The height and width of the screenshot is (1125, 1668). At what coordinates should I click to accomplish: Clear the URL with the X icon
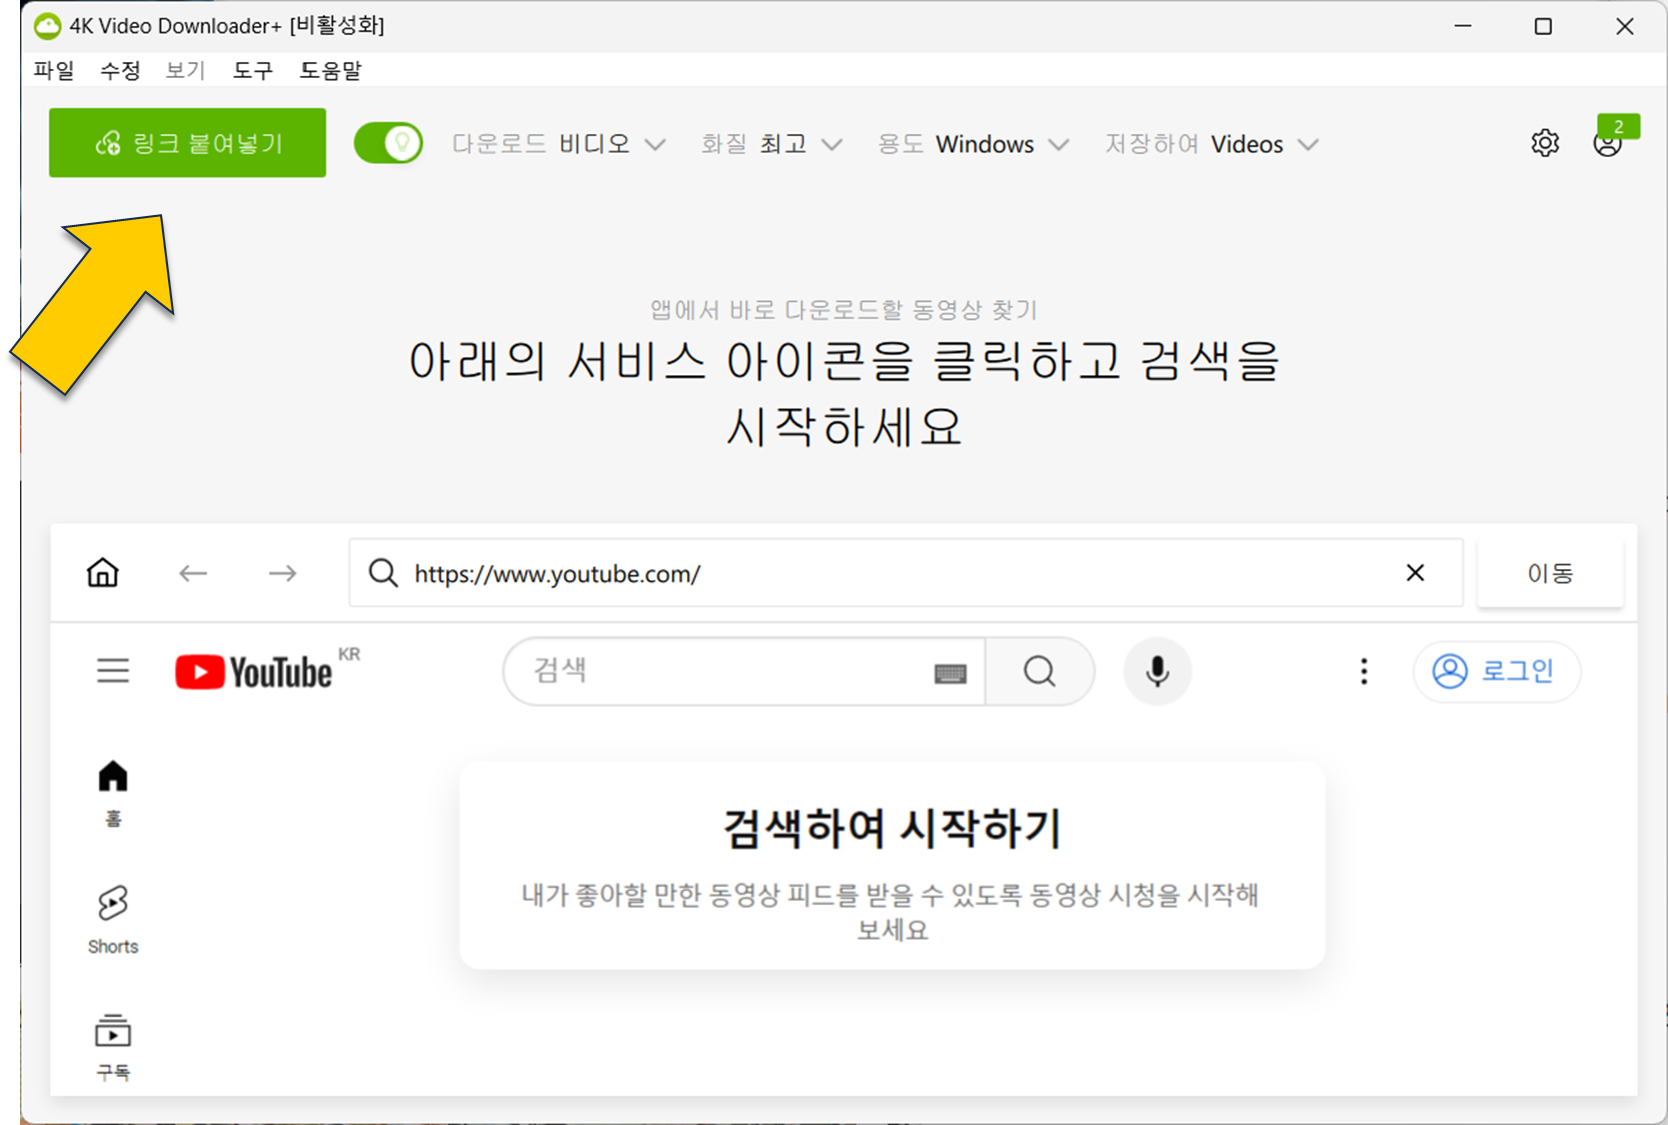click(x=1415, y=573)
